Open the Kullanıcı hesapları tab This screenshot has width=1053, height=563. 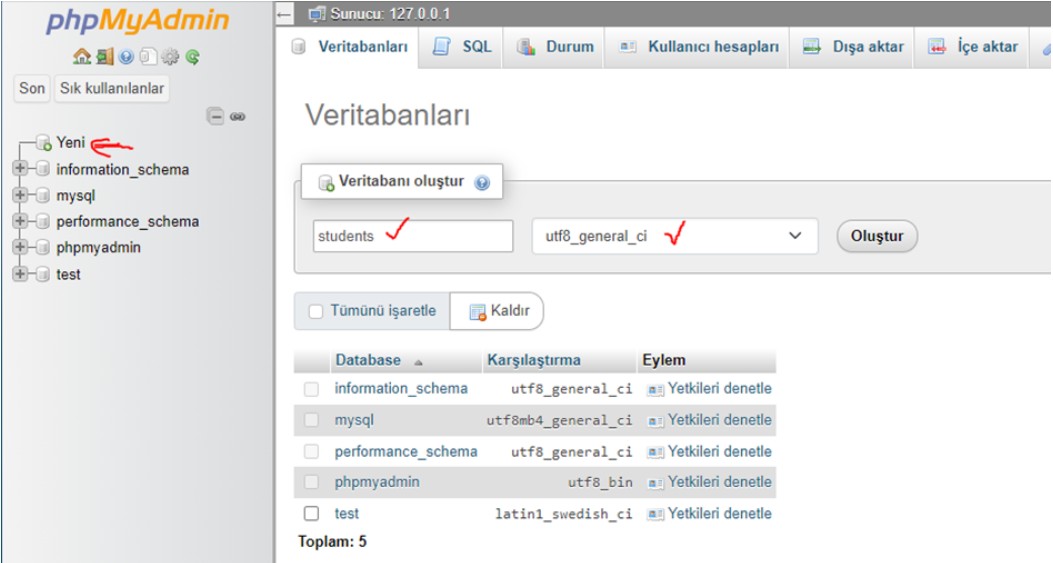(699, 47)
